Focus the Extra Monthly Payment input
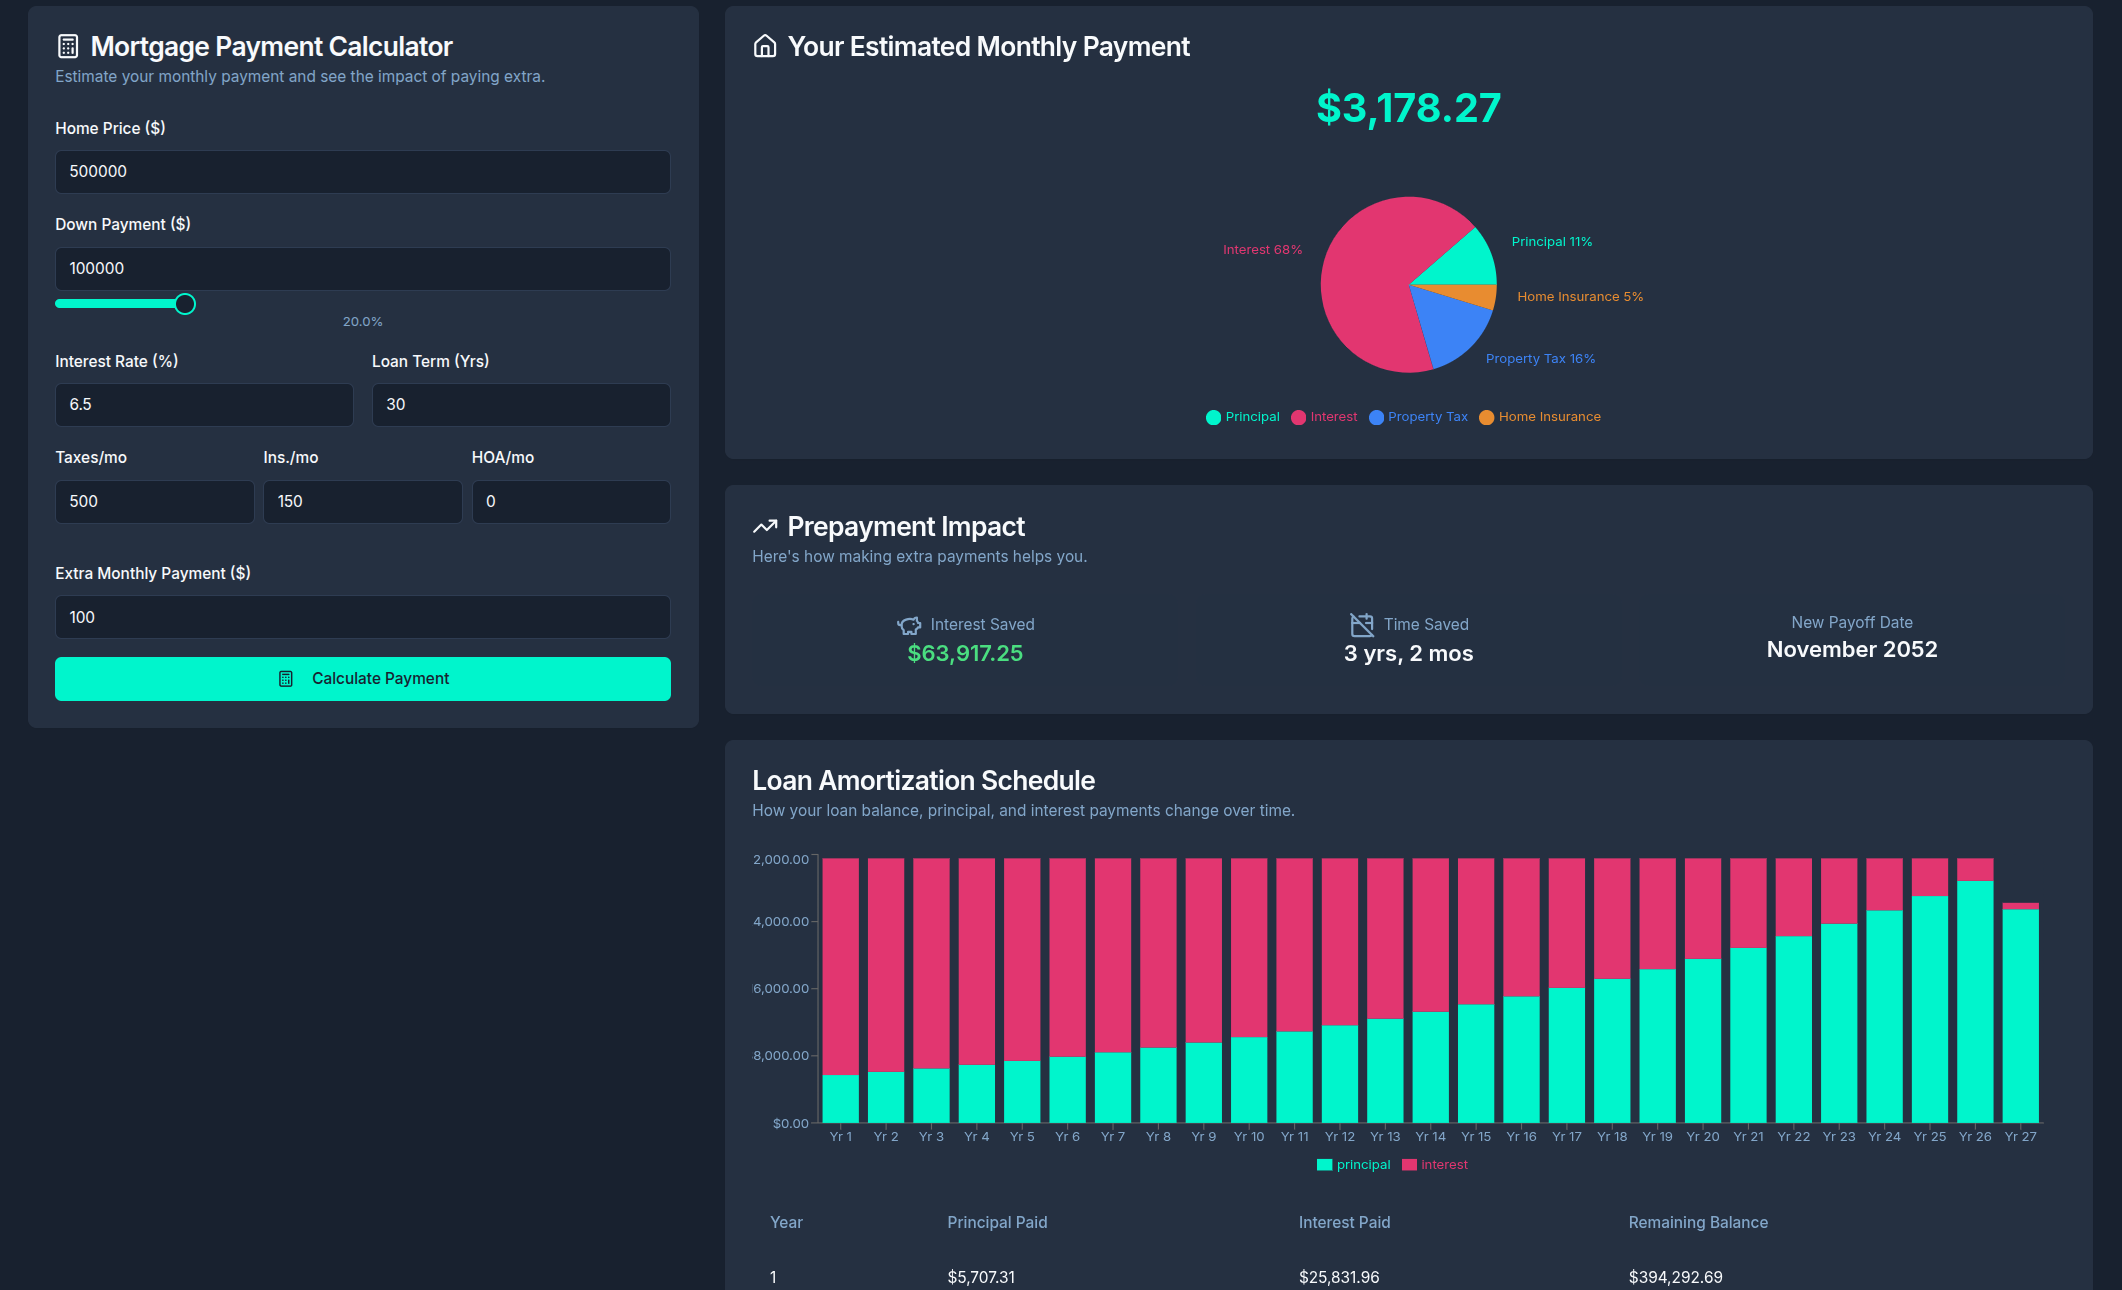Viewport: 2122px width, 1290px height. (x=362, y=617)
